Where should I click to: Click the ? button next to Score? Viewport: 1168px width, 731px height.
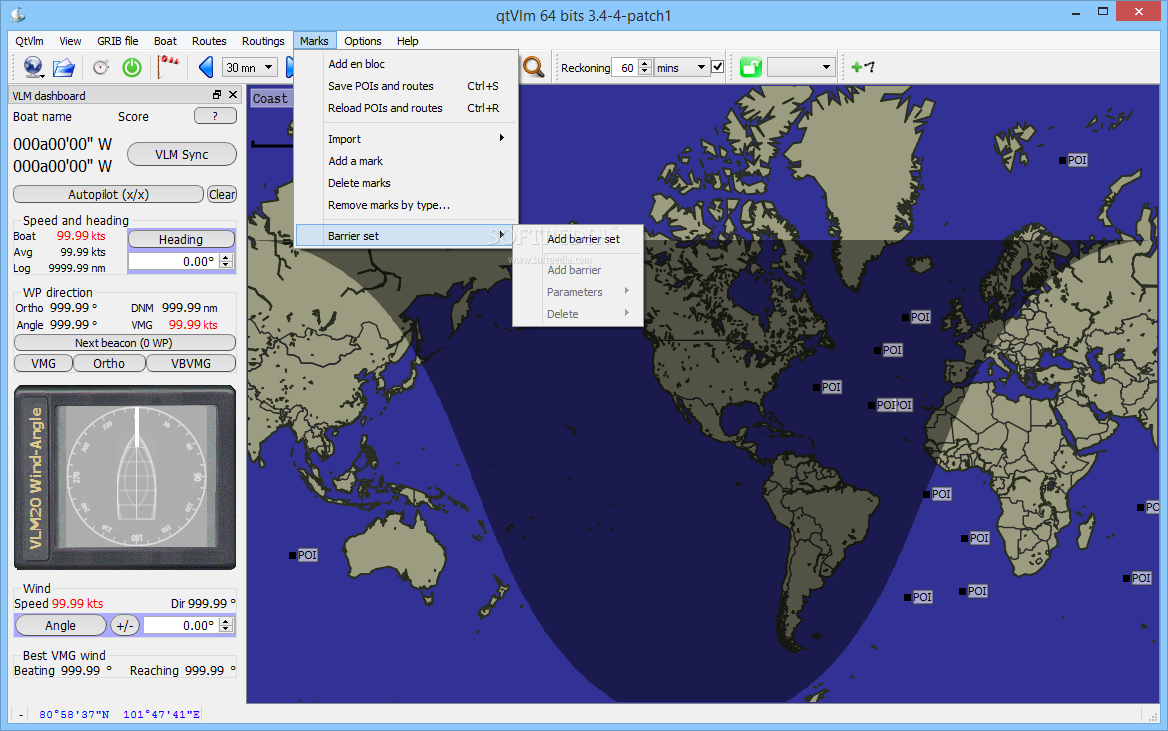click(x=215, y=115)
